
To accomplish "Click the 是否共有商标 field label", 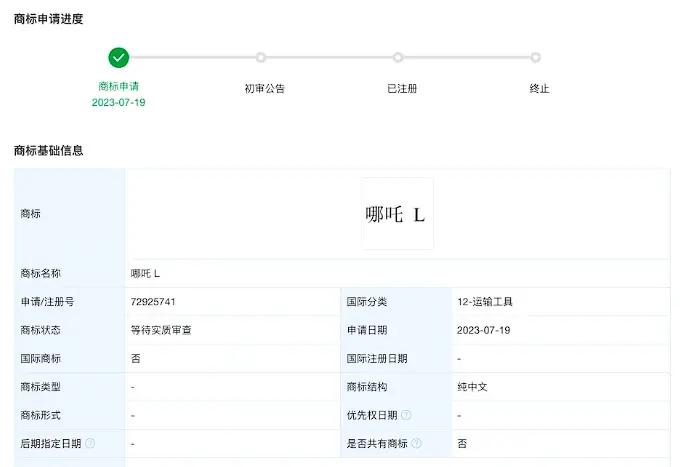I will click(377, 443).
